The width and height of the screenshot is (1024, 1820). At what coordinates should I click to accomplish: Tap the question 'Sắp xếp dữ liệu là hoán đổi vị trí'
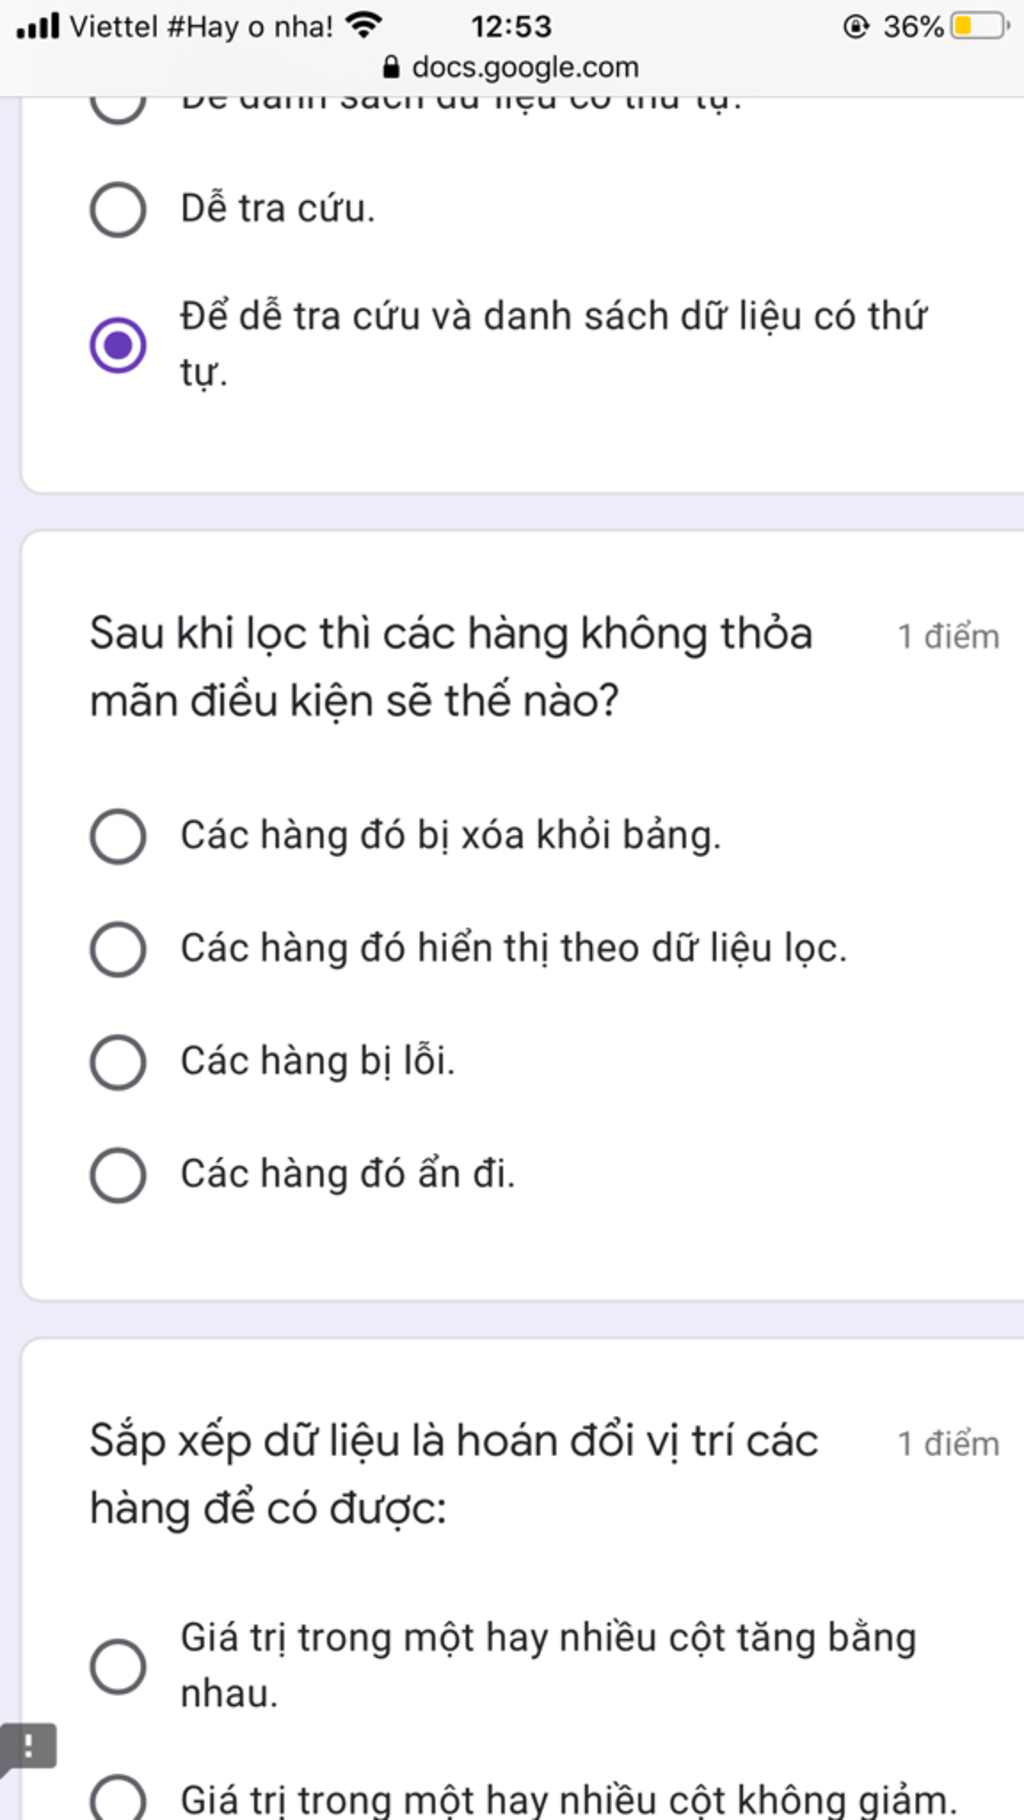(x=454, y=1474)
